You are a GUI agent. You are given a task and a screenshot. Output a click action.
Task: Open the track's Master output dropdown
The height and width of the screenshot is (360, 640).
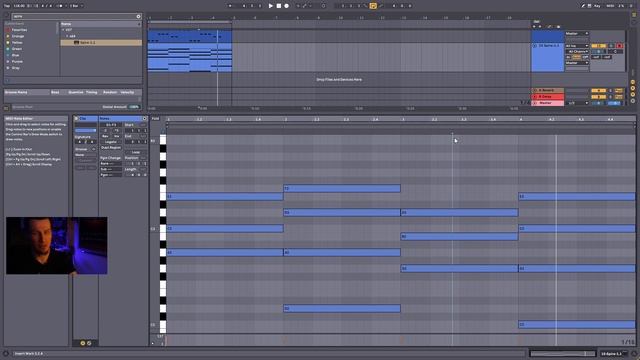click(577, 63)
